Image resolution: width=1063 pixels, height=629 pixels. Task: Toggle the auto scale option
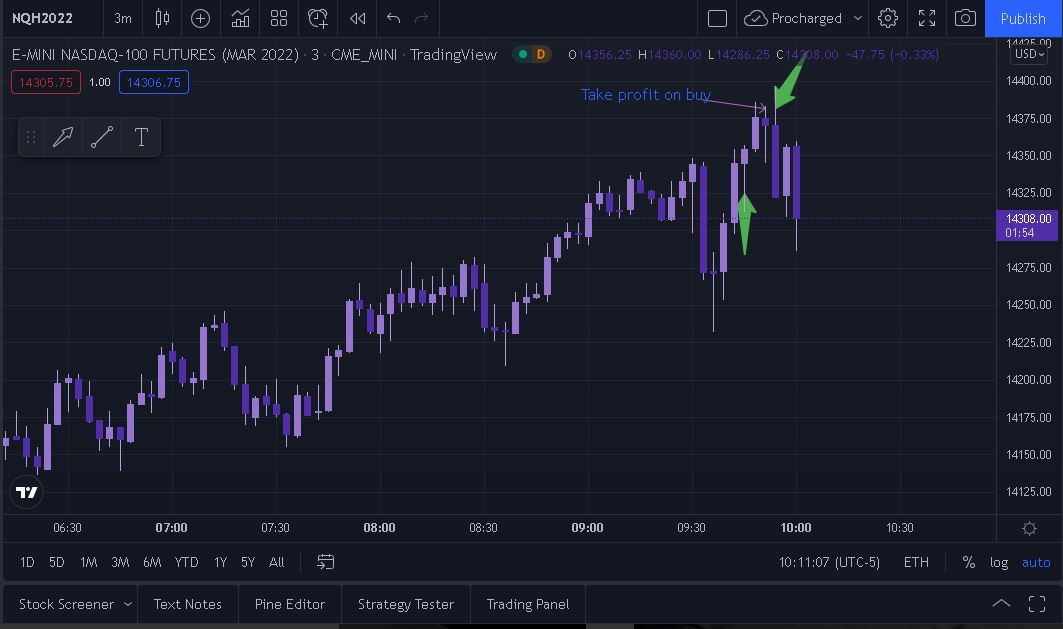click(1036, 562)
